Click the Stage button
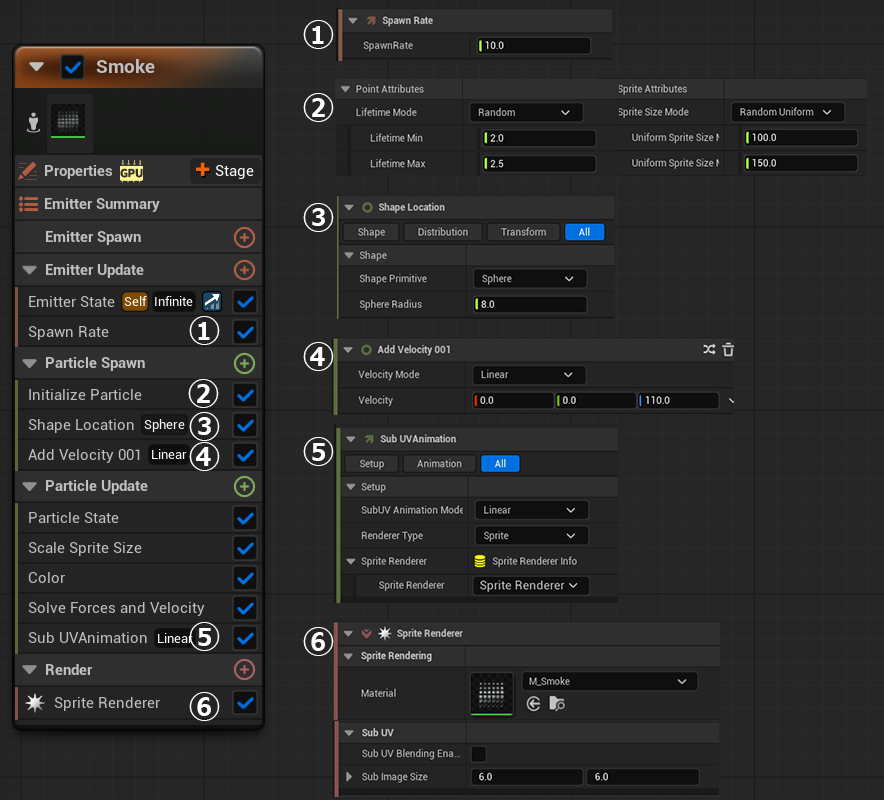Image resolution: width=884 pixels, height=800 pixels. click(225, 171)
